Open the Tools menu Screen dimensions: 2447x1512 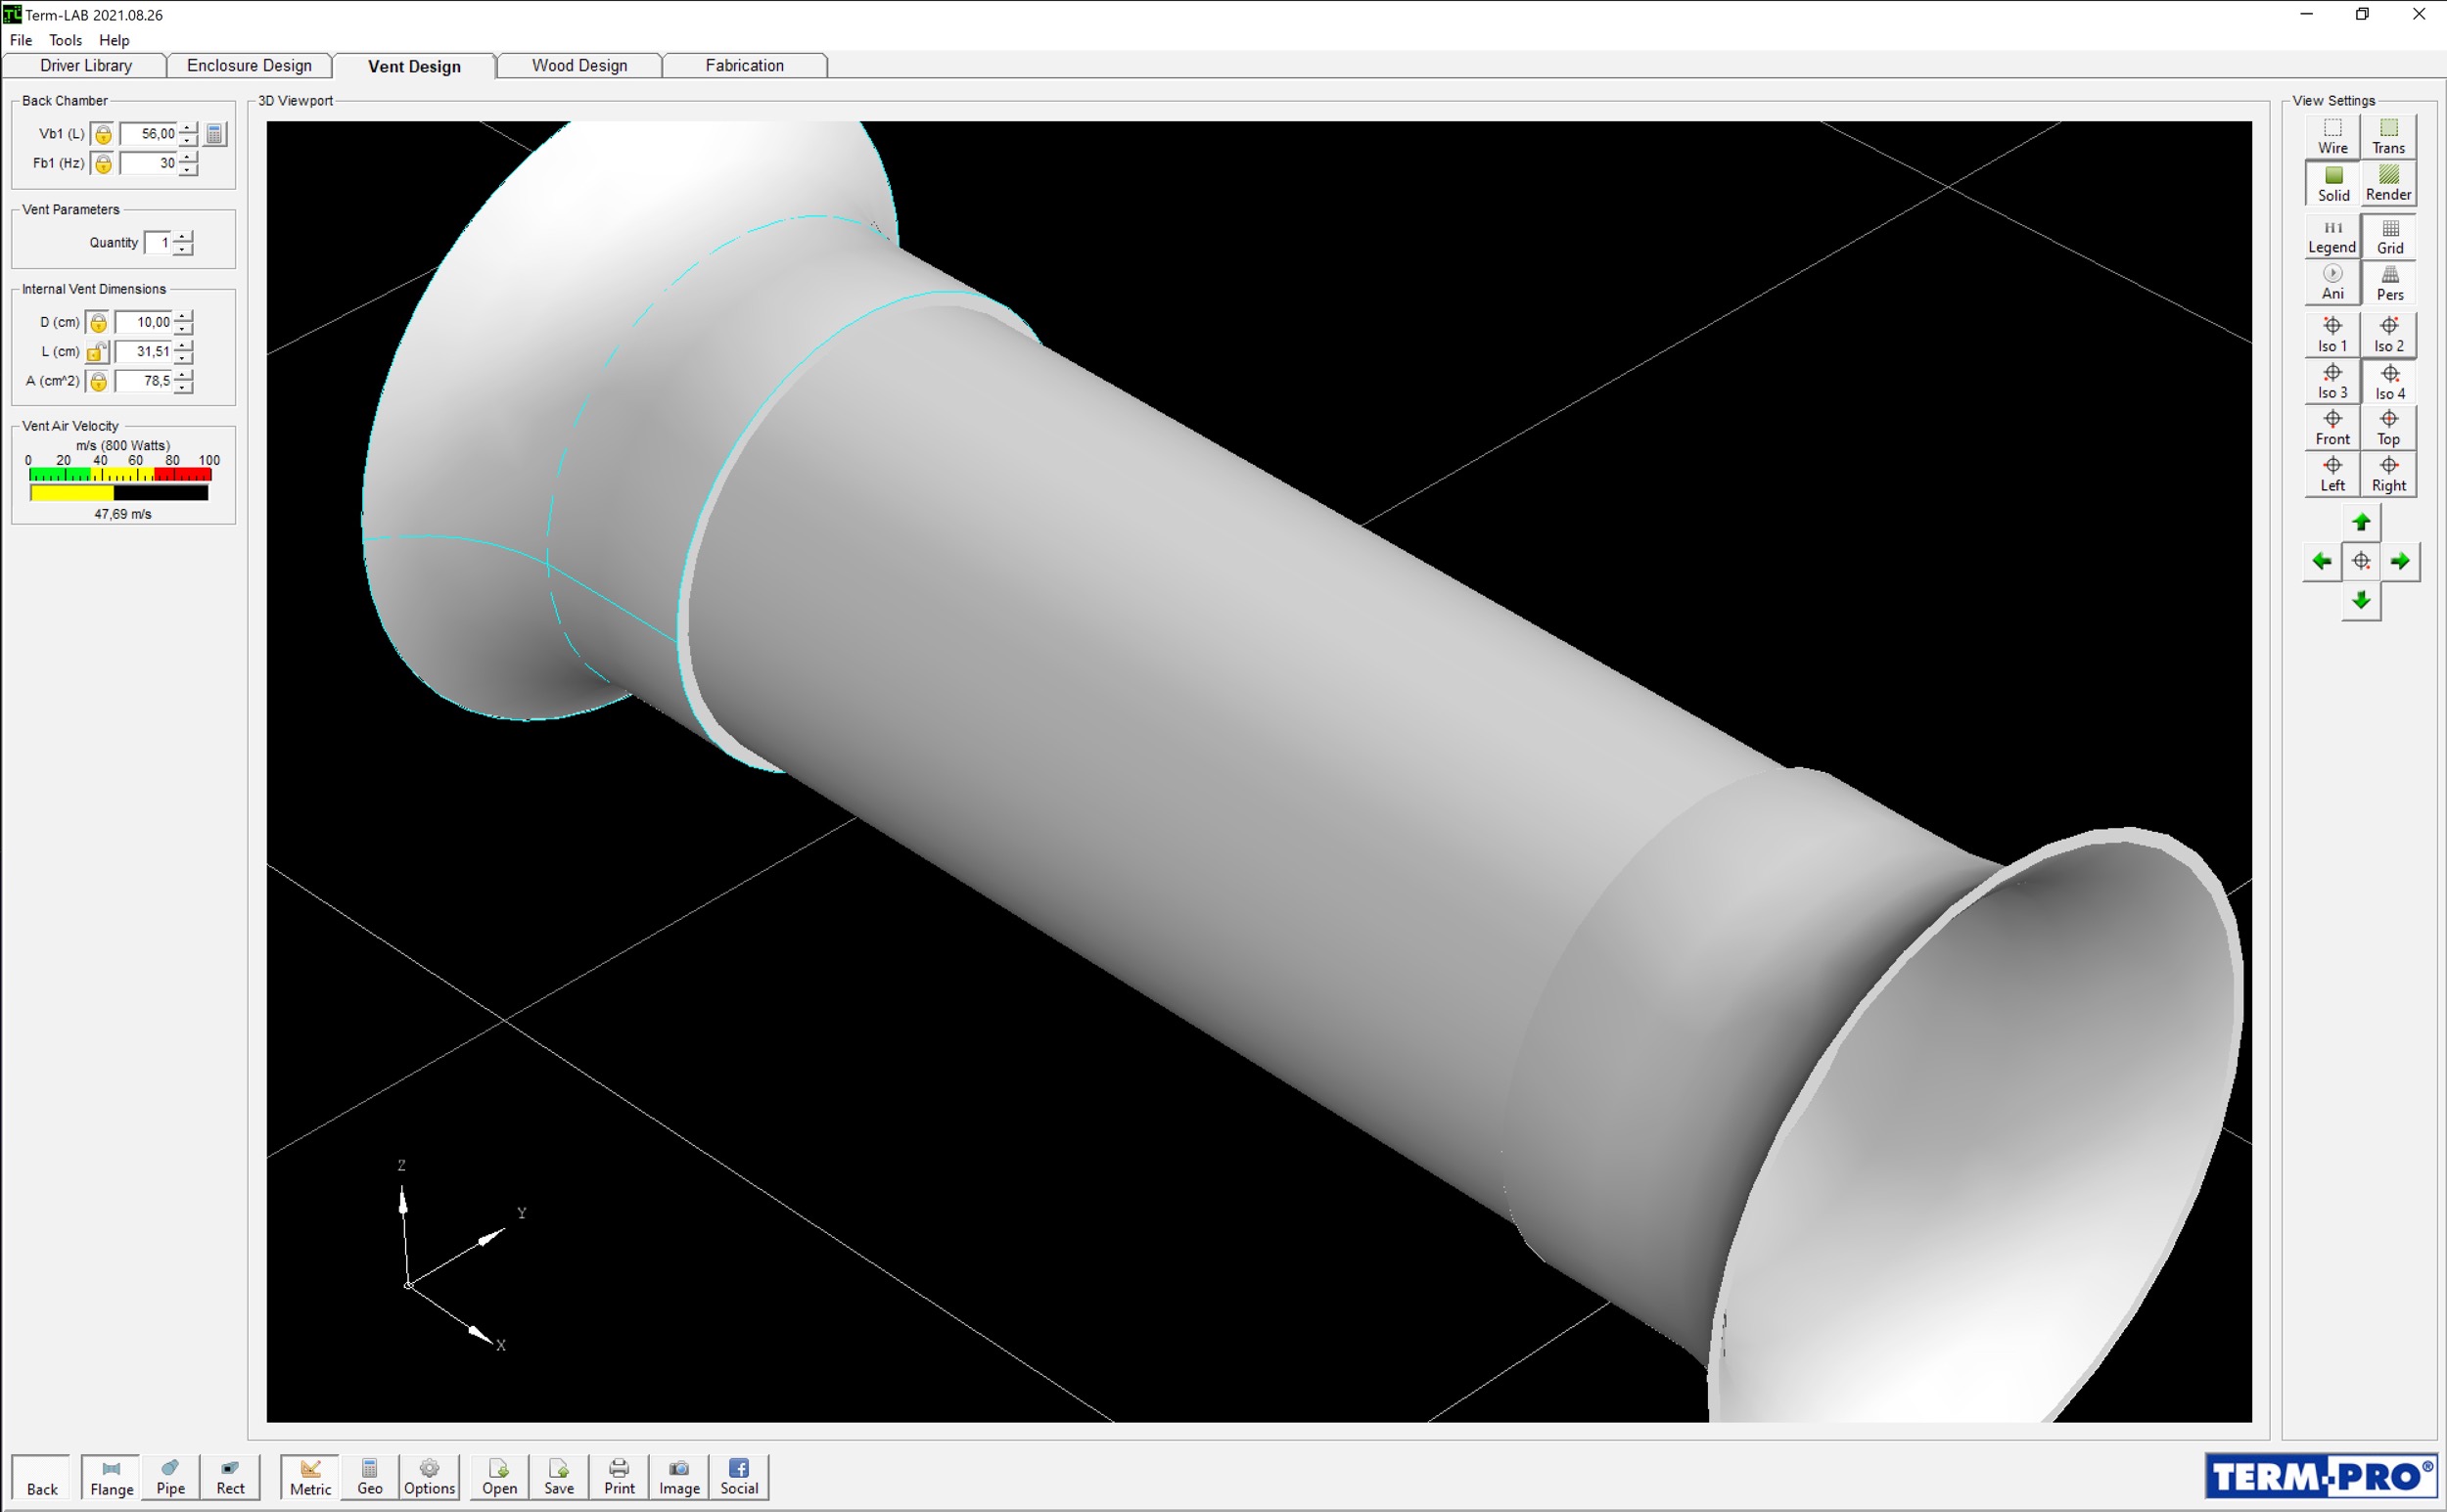pos(65,40)
